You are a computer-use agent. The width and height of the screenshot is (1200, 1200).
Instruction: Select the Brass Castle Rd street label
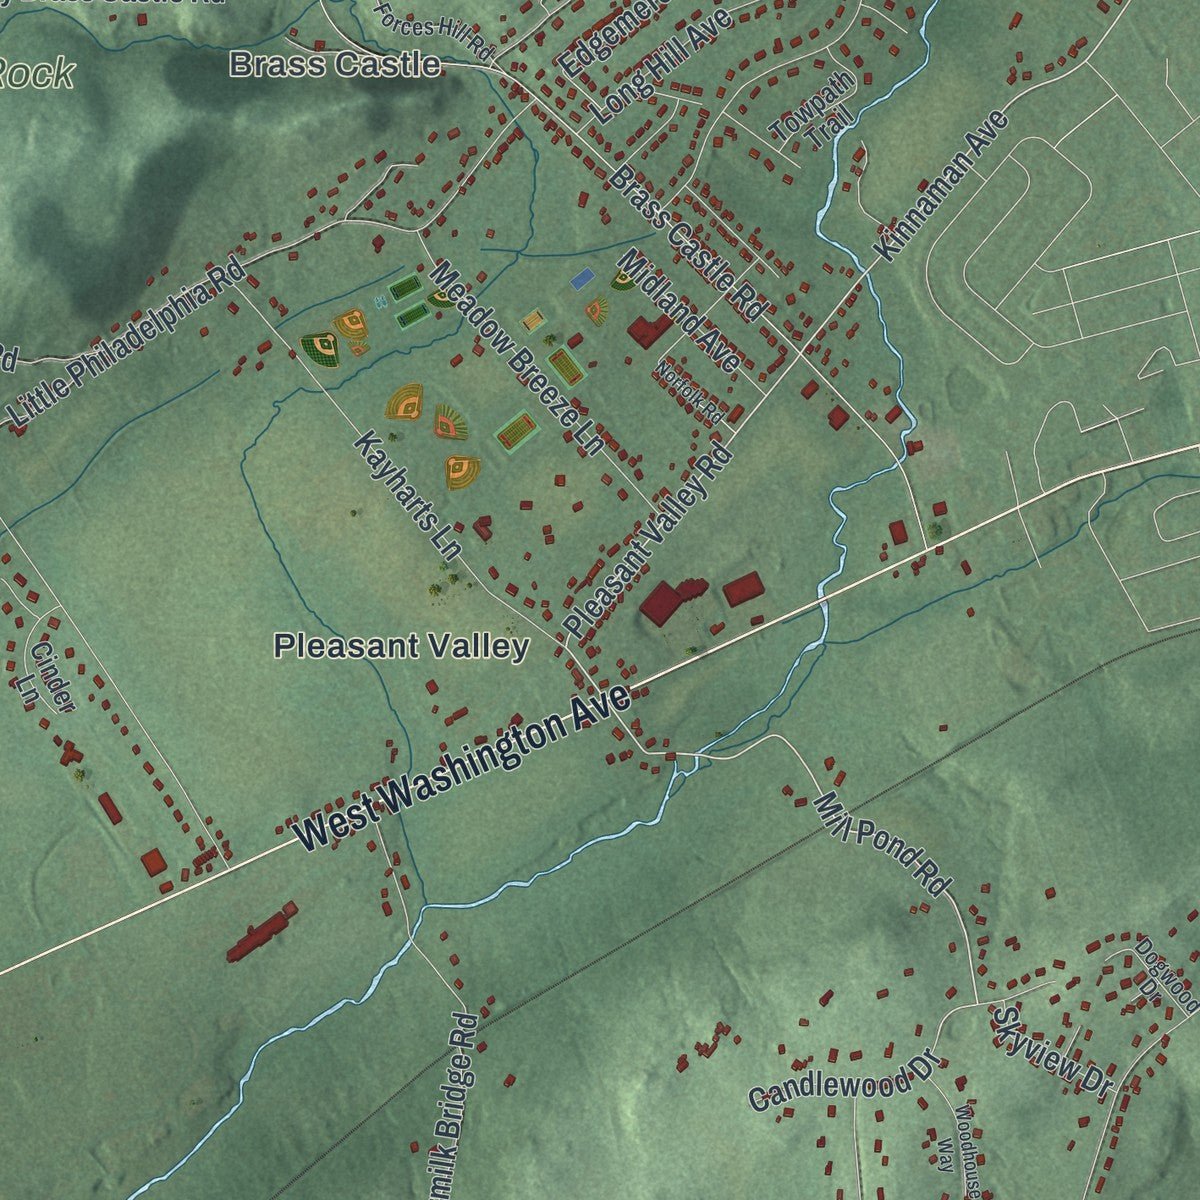pos(687,243)
